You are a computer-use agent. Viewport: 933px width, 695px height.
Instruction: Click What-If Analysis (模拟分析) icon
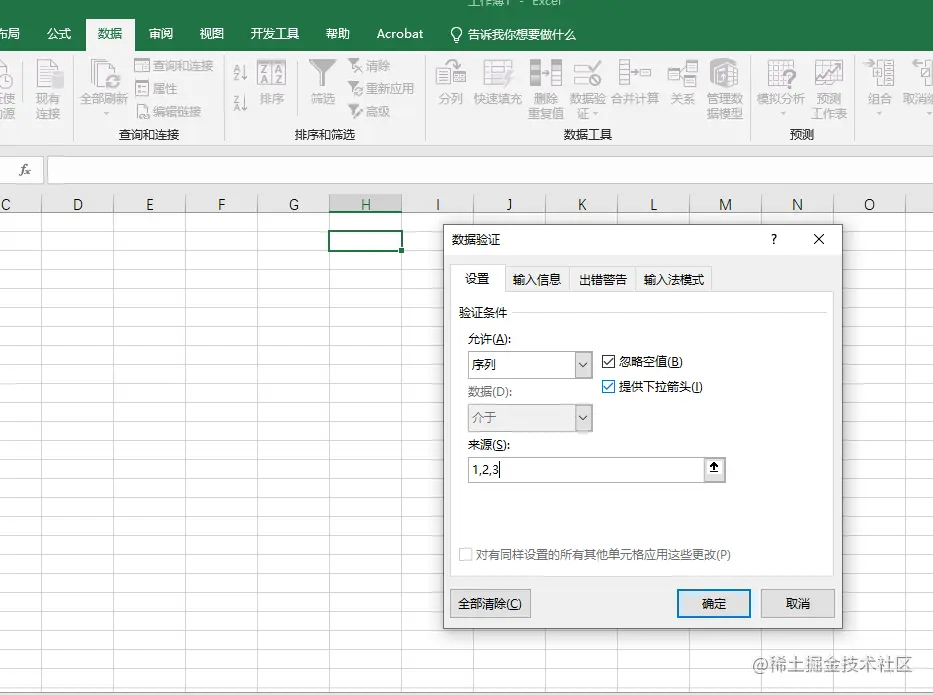click(x=781, y=83)
